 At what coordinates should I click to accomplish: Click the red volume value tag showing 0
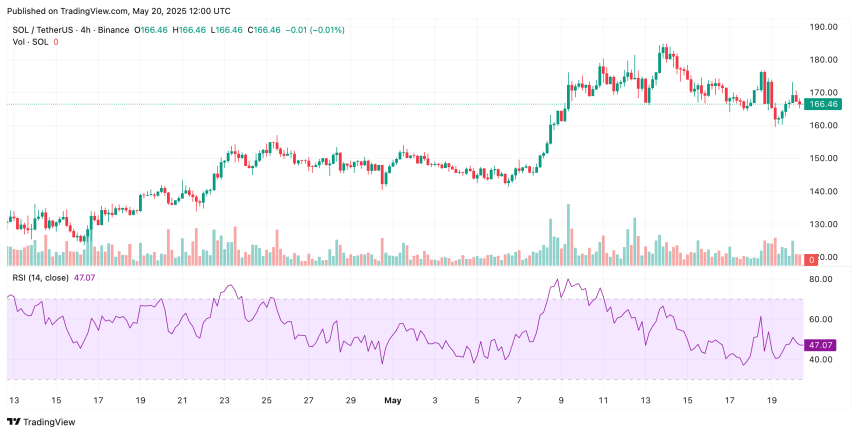811,259
